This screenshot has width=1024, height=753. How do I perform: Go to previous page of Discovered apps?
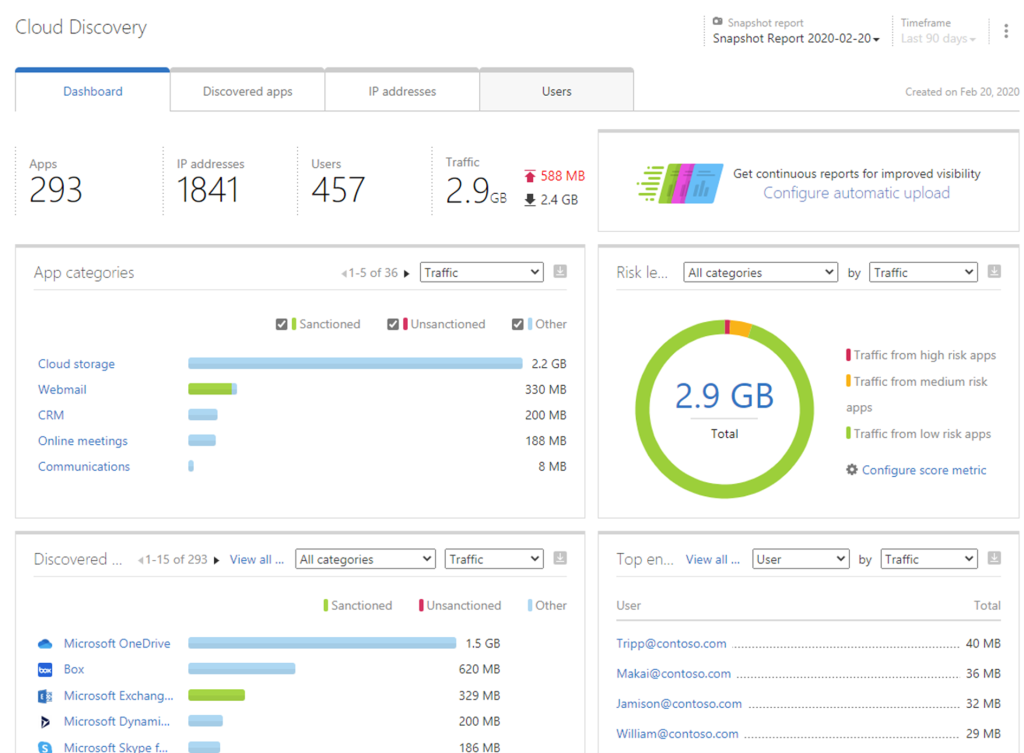click(140, 560)
